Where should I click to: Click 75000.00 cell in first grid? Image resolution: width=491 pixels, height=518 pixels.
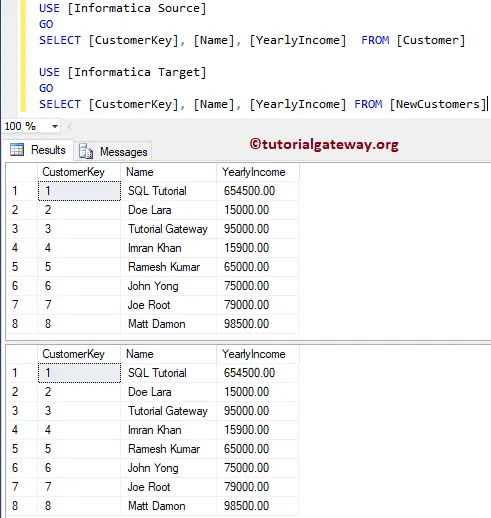click(x=257, y=286)
